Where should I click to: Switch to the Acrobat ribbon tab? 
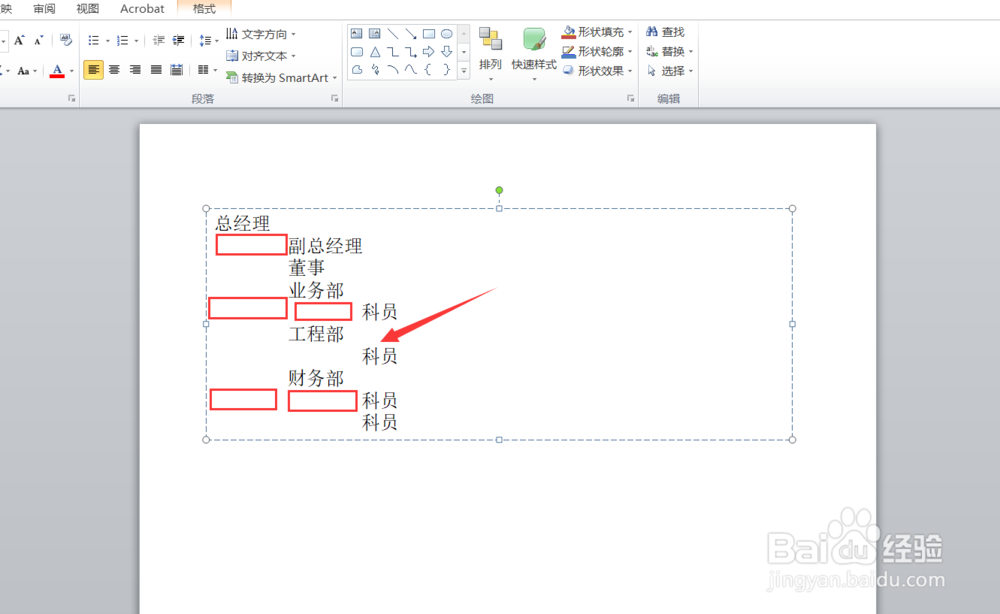(142, 9)
